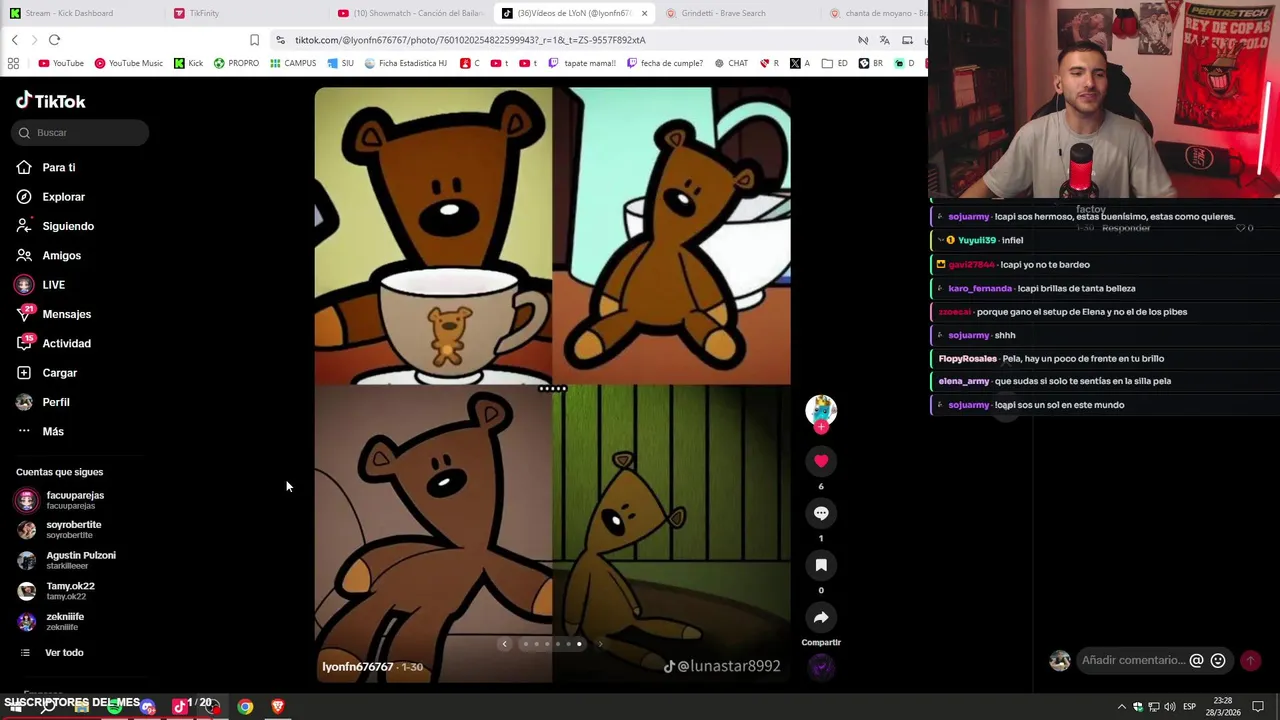The height and width of the screenshot is (720, 1280).
Task: Open the emoji picker smiley icon
Action: click(x=1218, y=660)
